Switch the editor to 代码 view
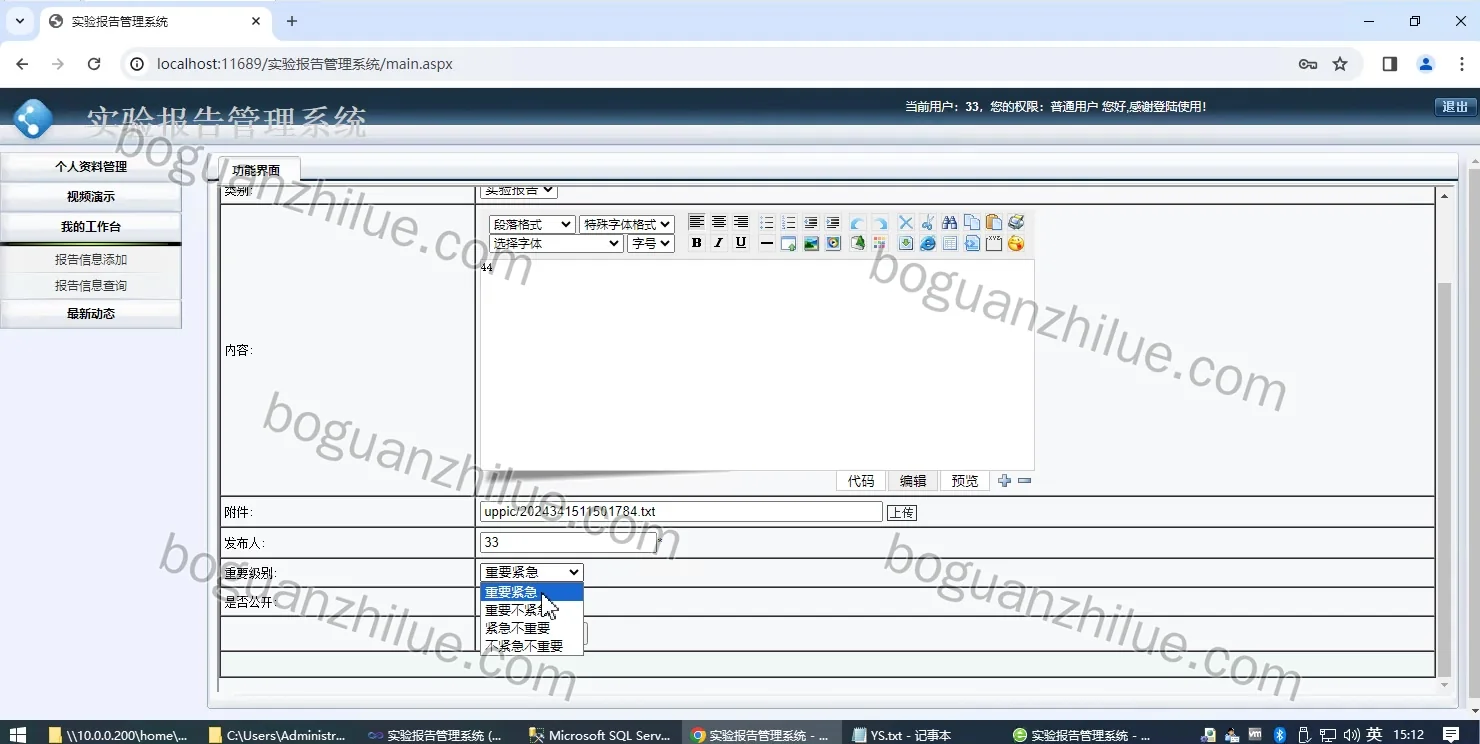This screenshot has width=1480, height=744. (861, 481)
